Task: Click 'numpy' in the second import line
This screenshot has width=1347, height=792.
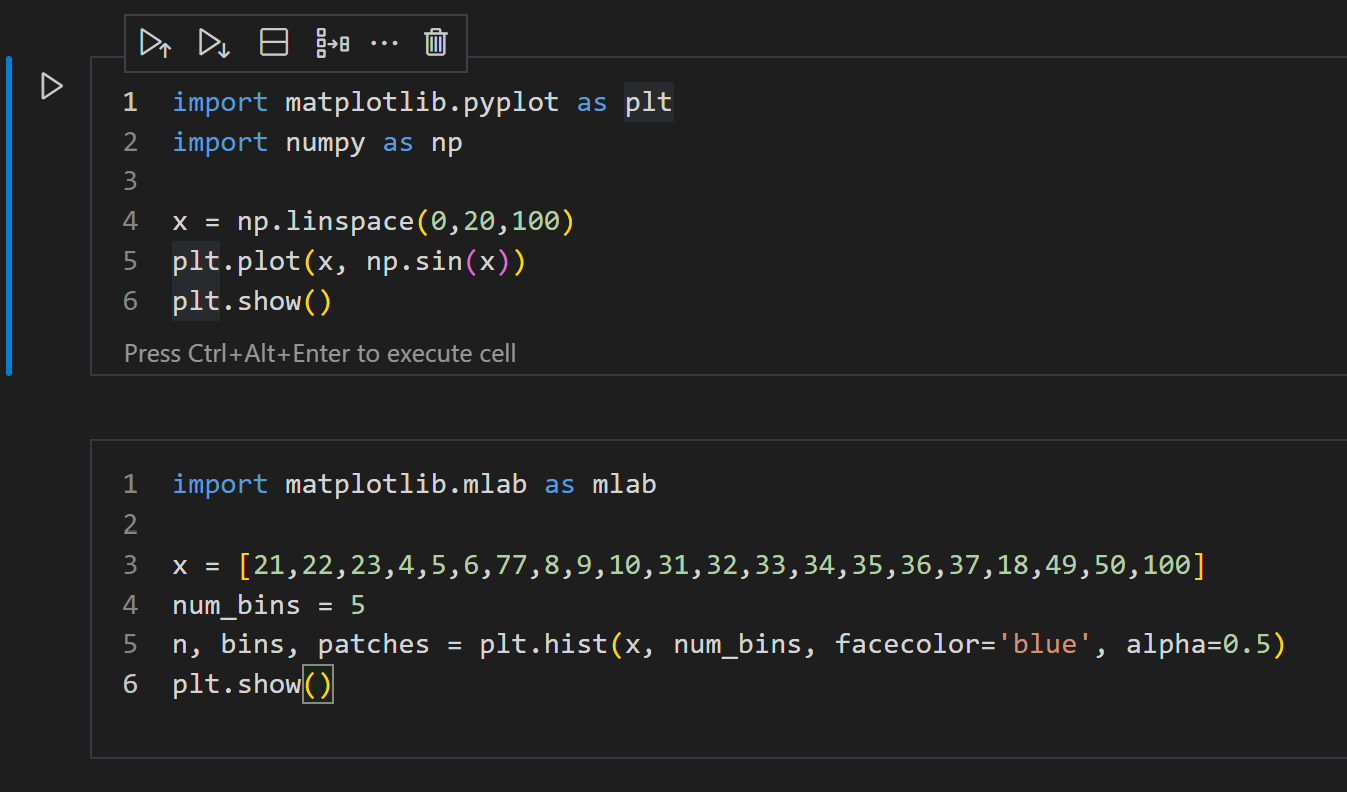Action: point(325,143)
